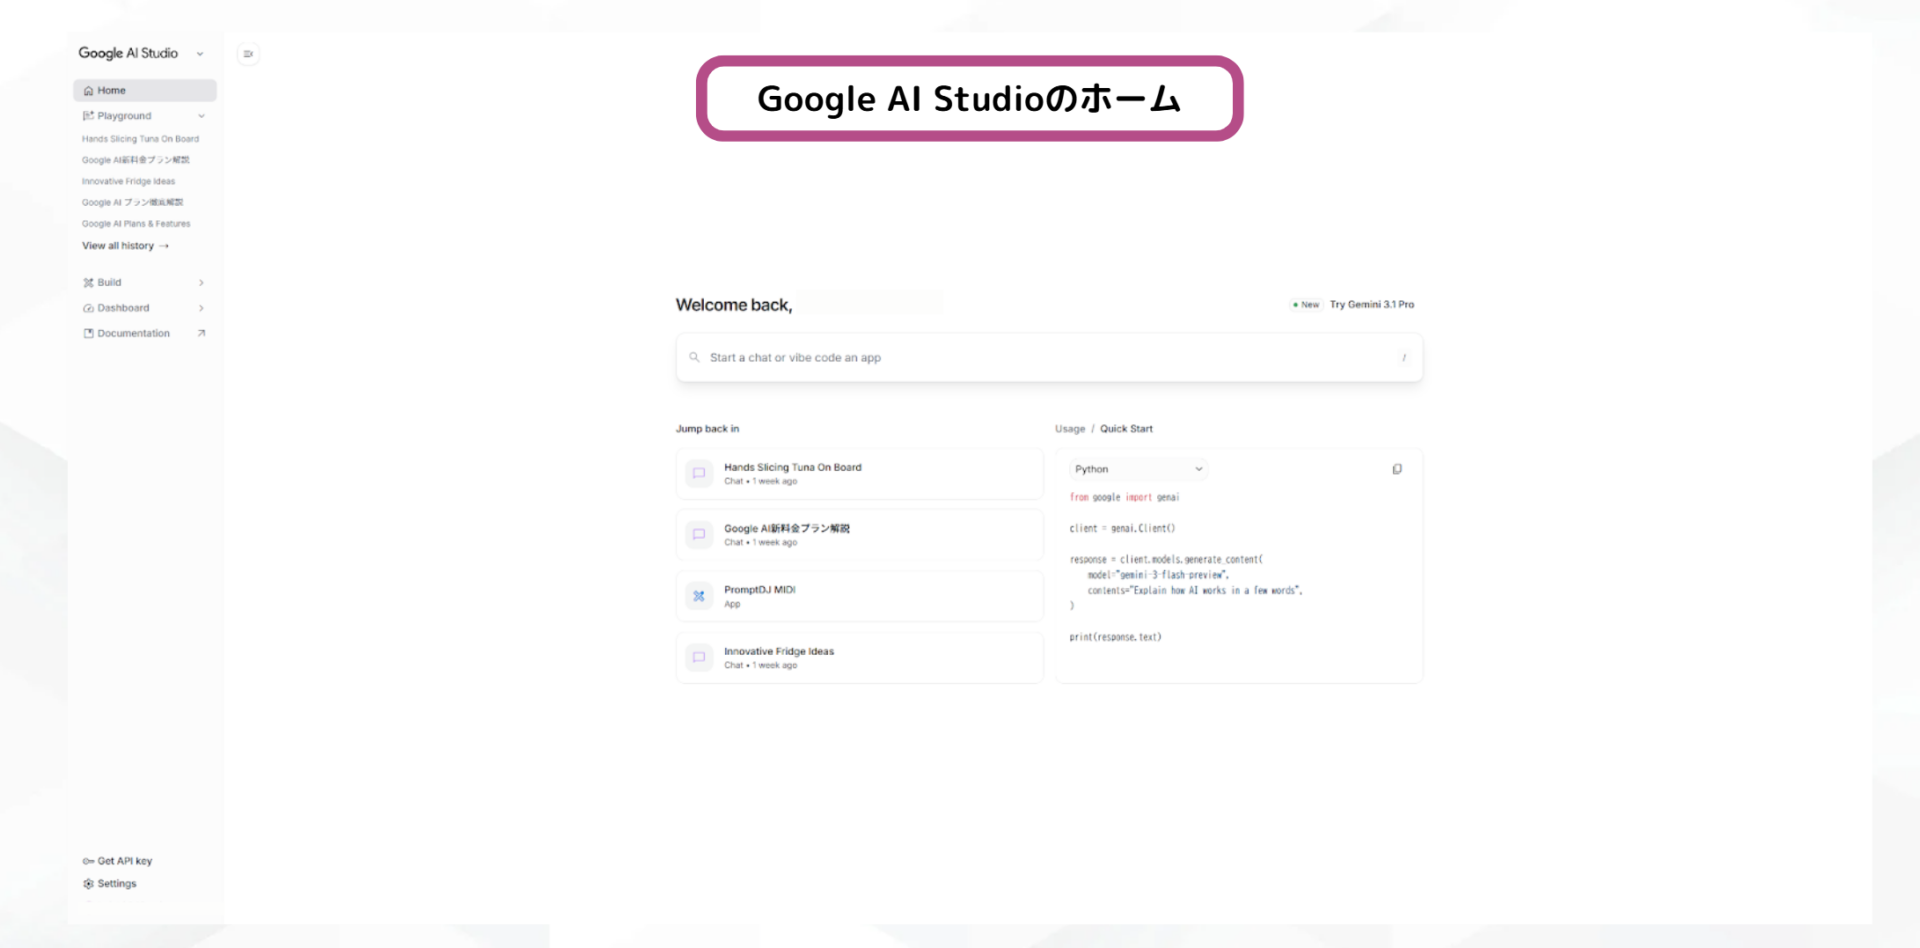Switch to the Quick Start tab
The image size is (1920, 948).
tap(1126, 428)
